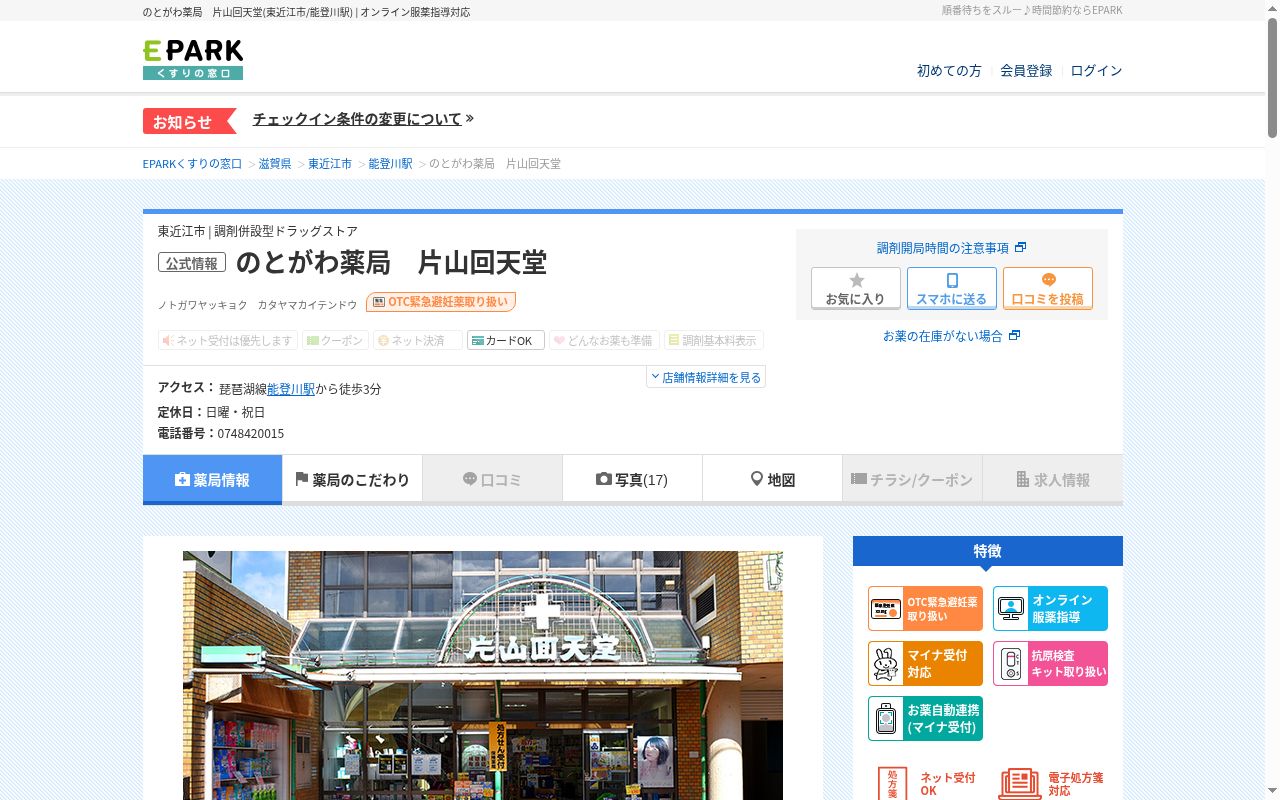1280x800 pixels.
Task: Click the 電子処方箋対応 icon
Action: 1020,782
